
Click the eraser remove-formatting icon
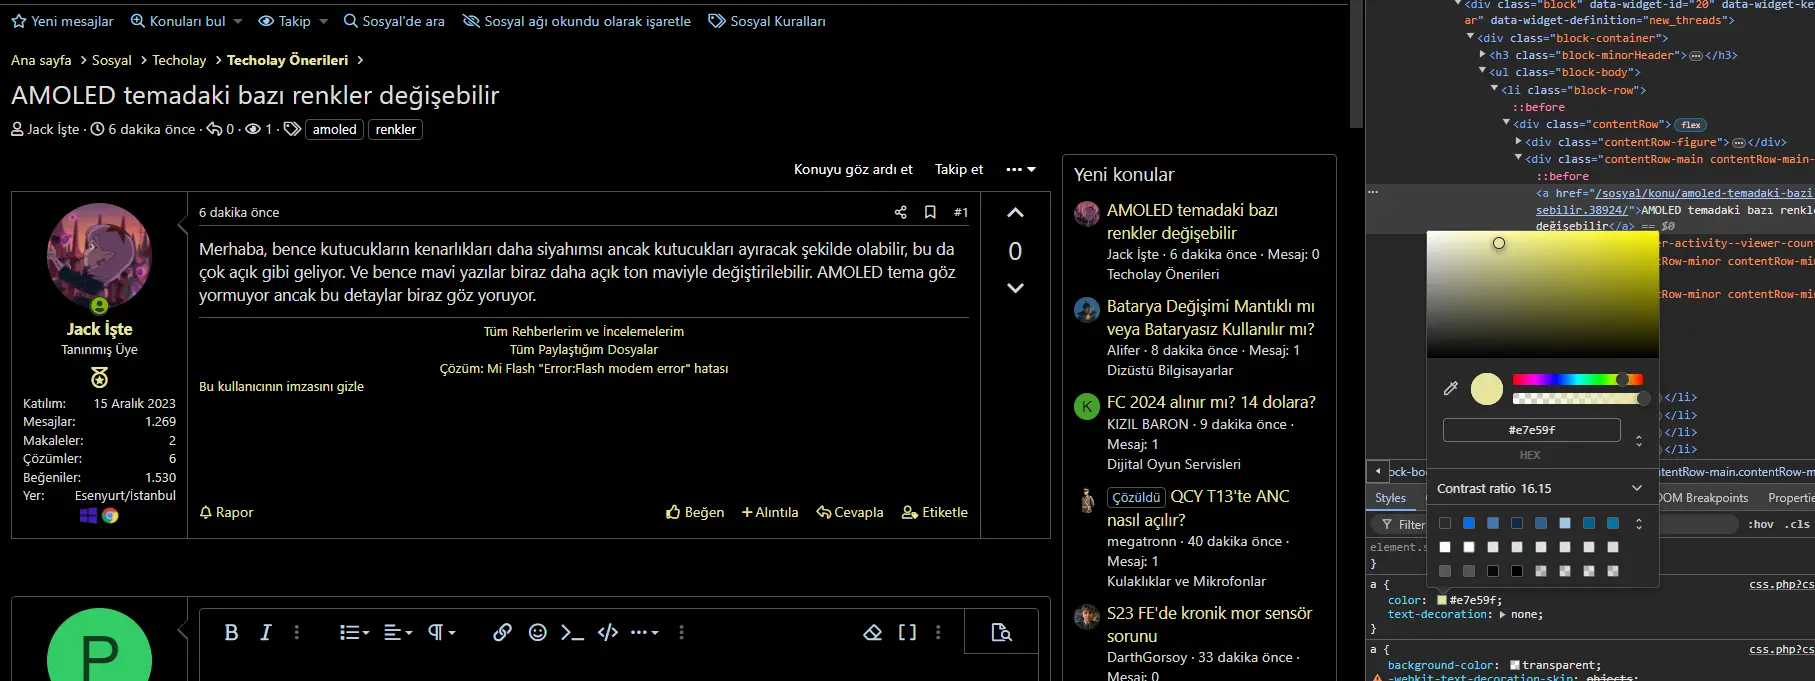873,632
